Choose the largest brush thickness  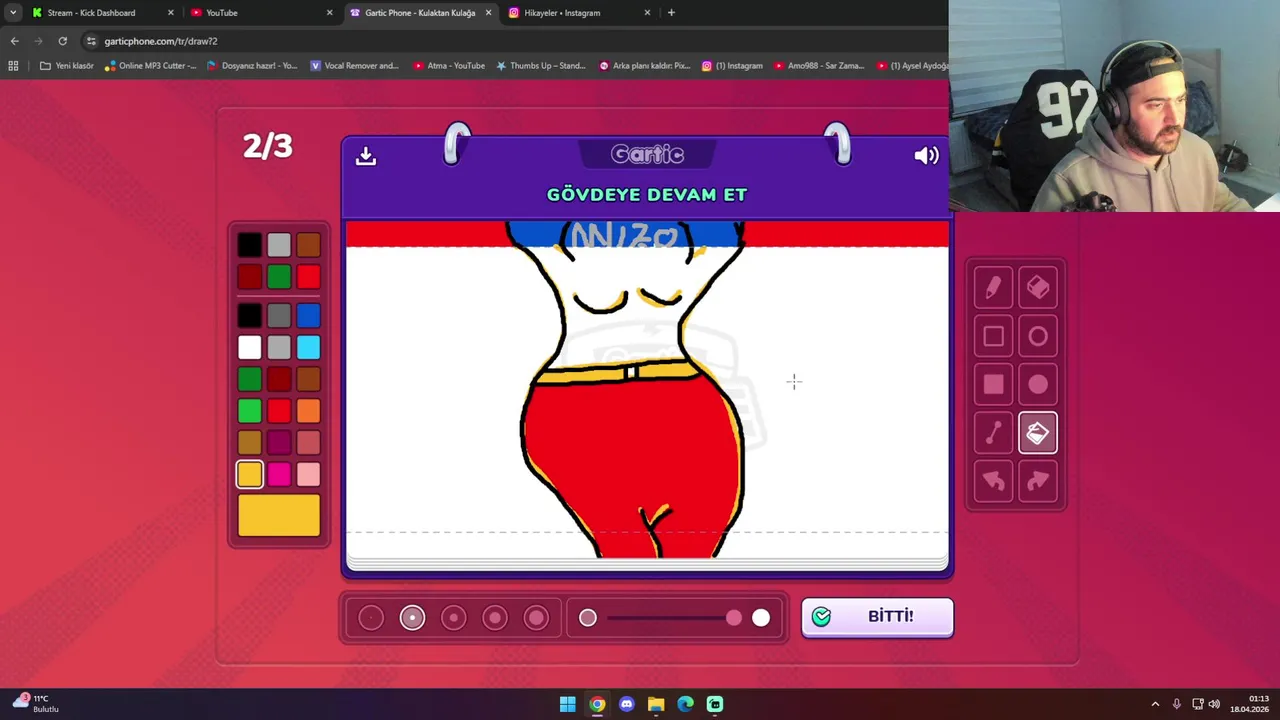537,618
